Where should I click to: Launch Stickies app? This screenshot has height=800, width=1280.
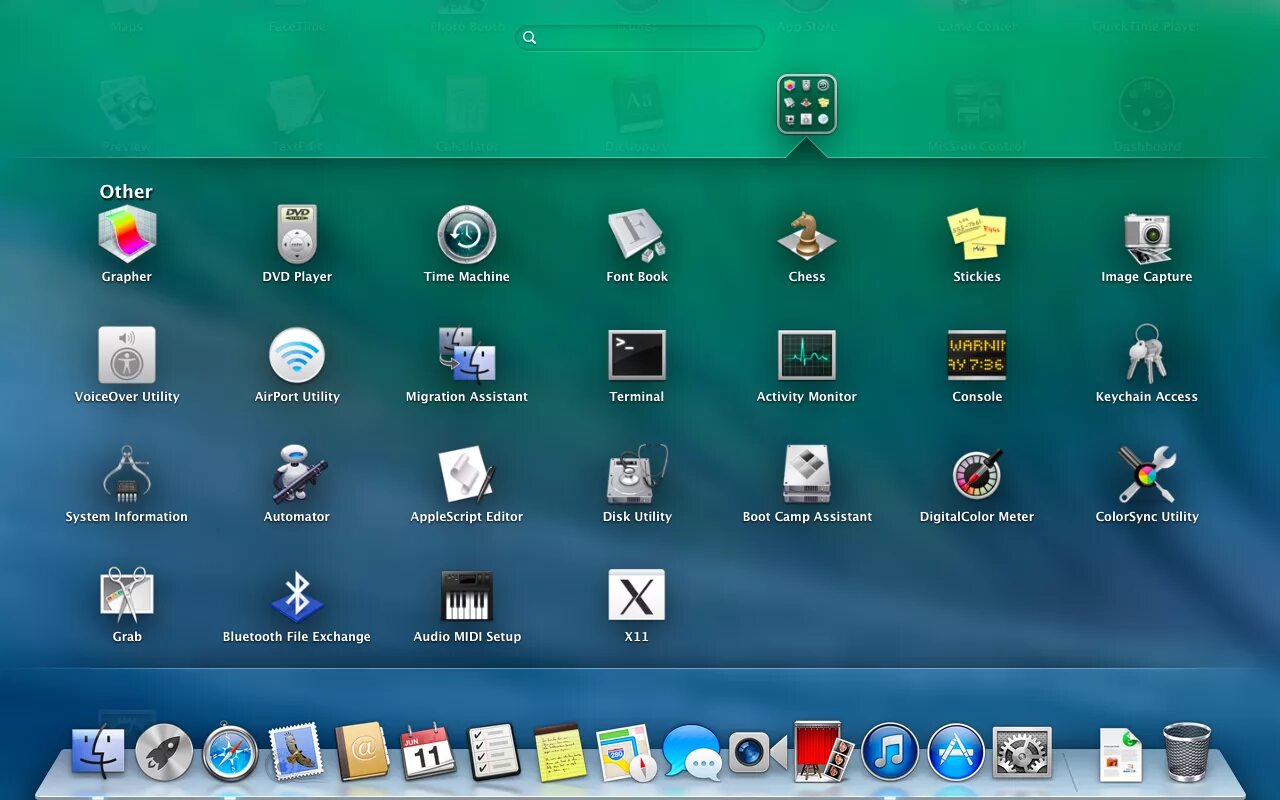click(977, 235)
